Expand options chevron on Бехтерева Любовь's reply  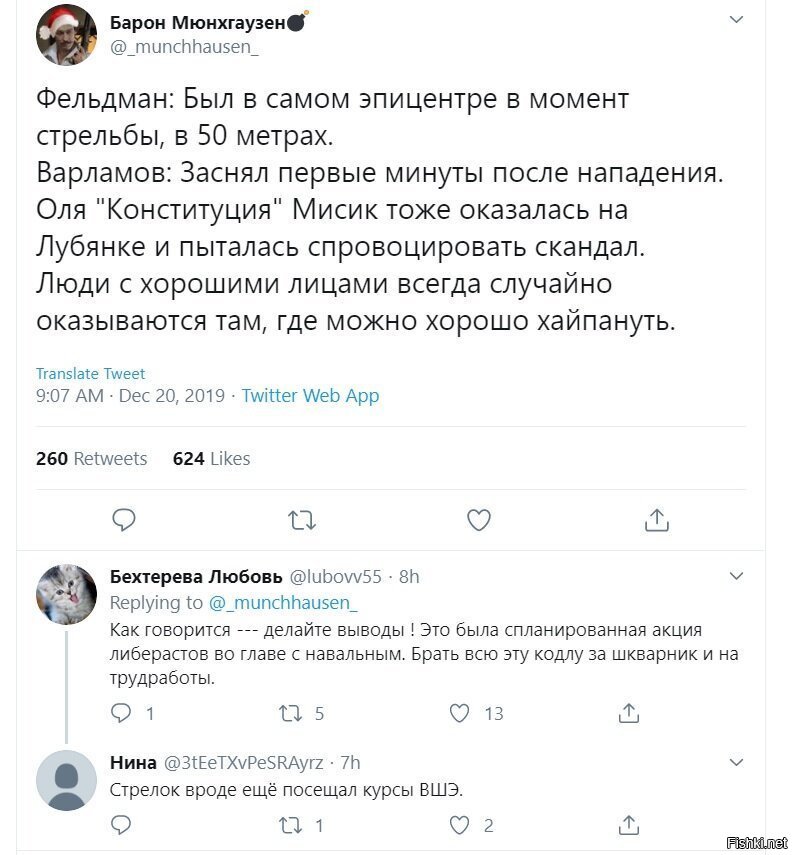click(x=736, y=576)
